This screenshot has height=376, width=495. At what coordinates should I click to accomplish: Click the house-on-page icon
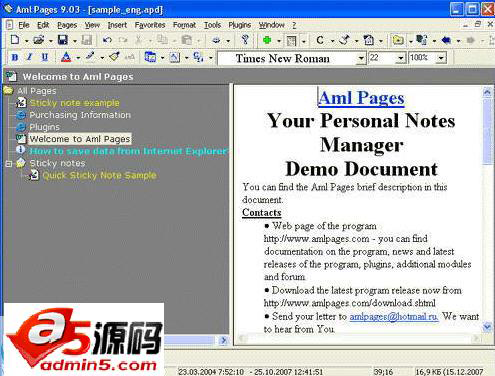coord(369,40)
